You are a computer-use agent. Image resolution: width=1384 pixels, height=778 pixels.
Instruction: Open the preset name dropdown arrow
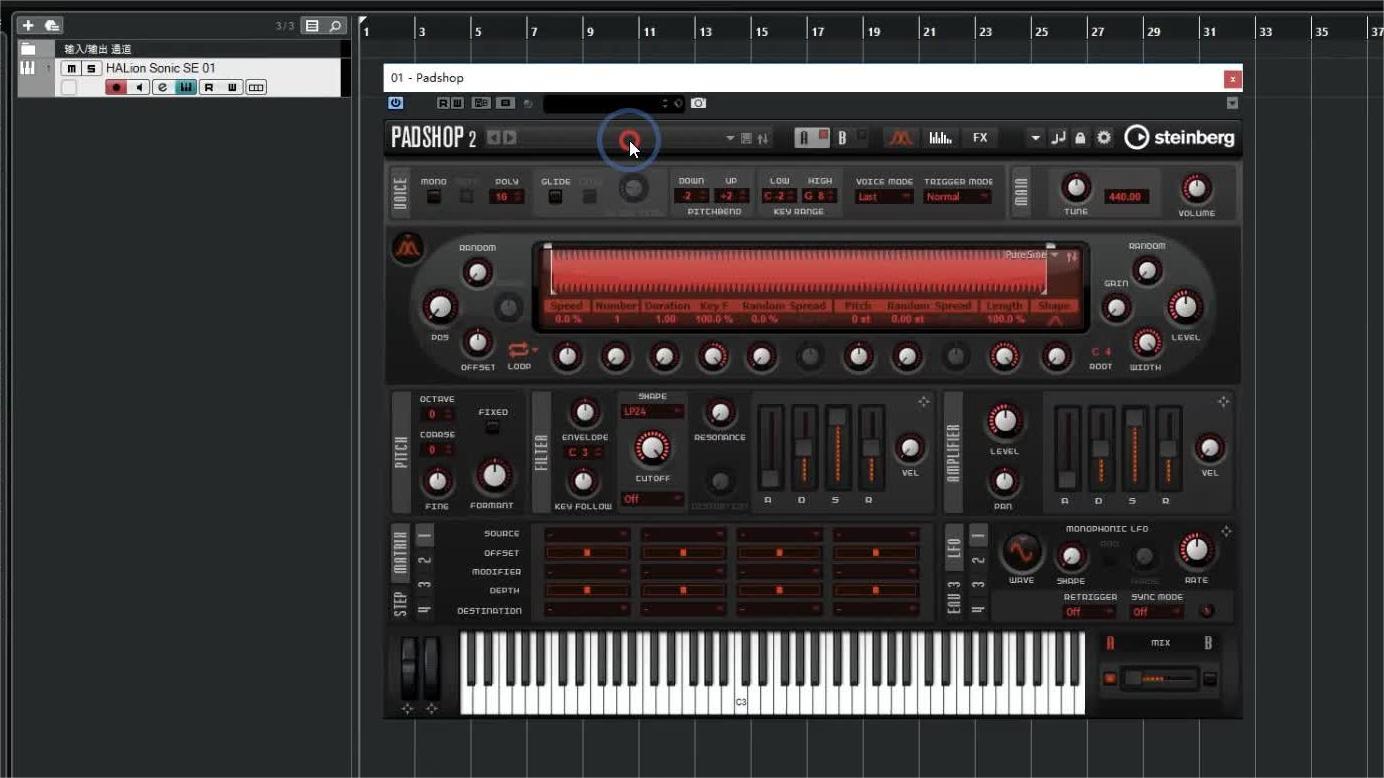[730, 138]
